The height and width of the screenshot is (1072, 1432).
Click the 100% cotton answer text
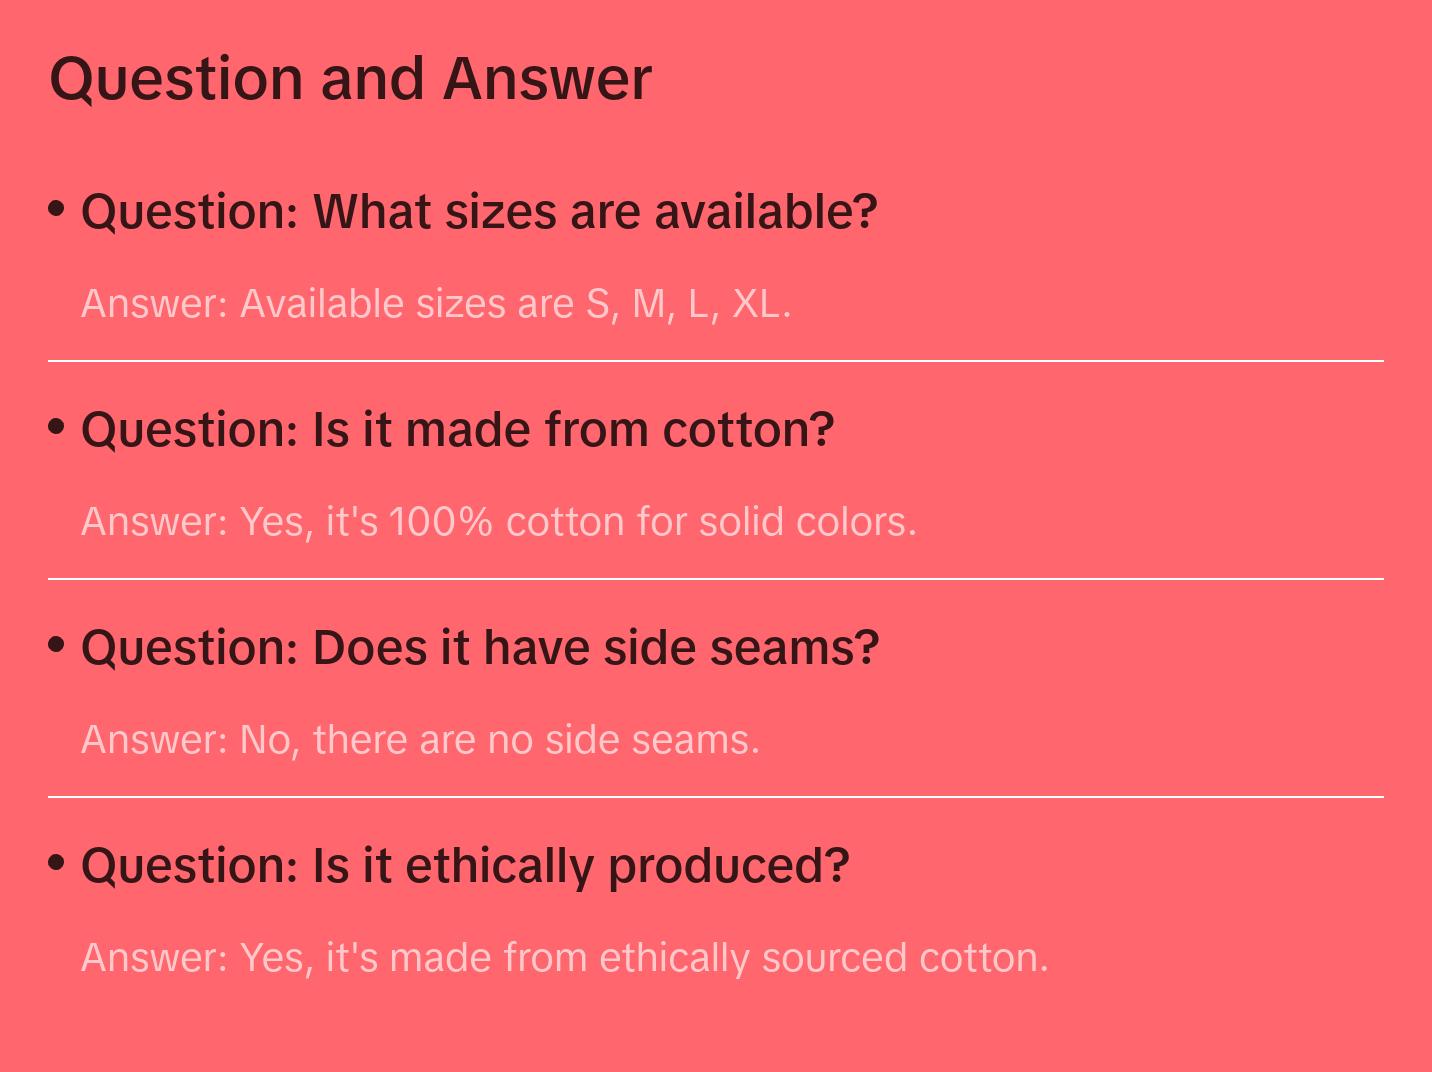[x=498, y=522]
